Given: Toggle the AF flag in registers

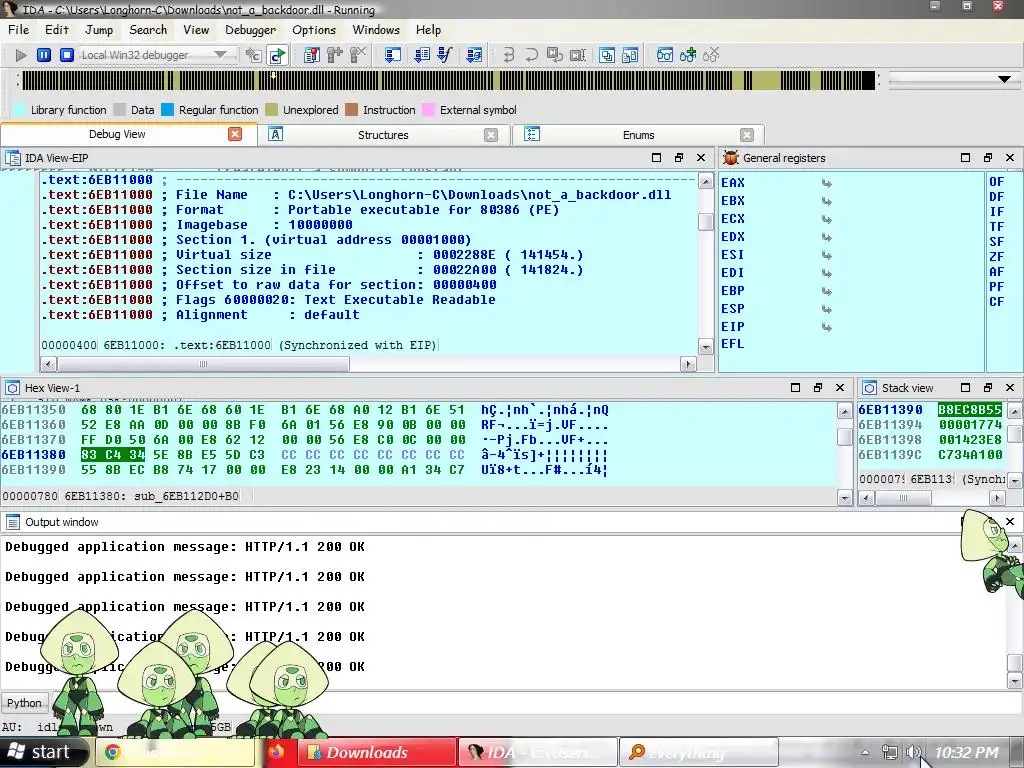Looking at the screenshot, I should [x=997, y=272].
